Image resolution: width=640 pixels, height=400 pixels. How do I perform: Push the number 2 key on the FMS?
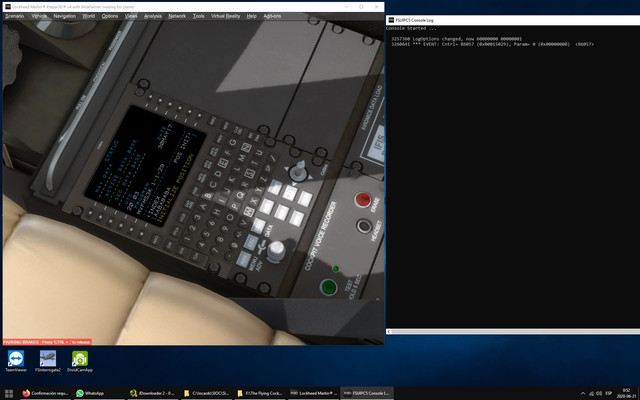point(192,227)
